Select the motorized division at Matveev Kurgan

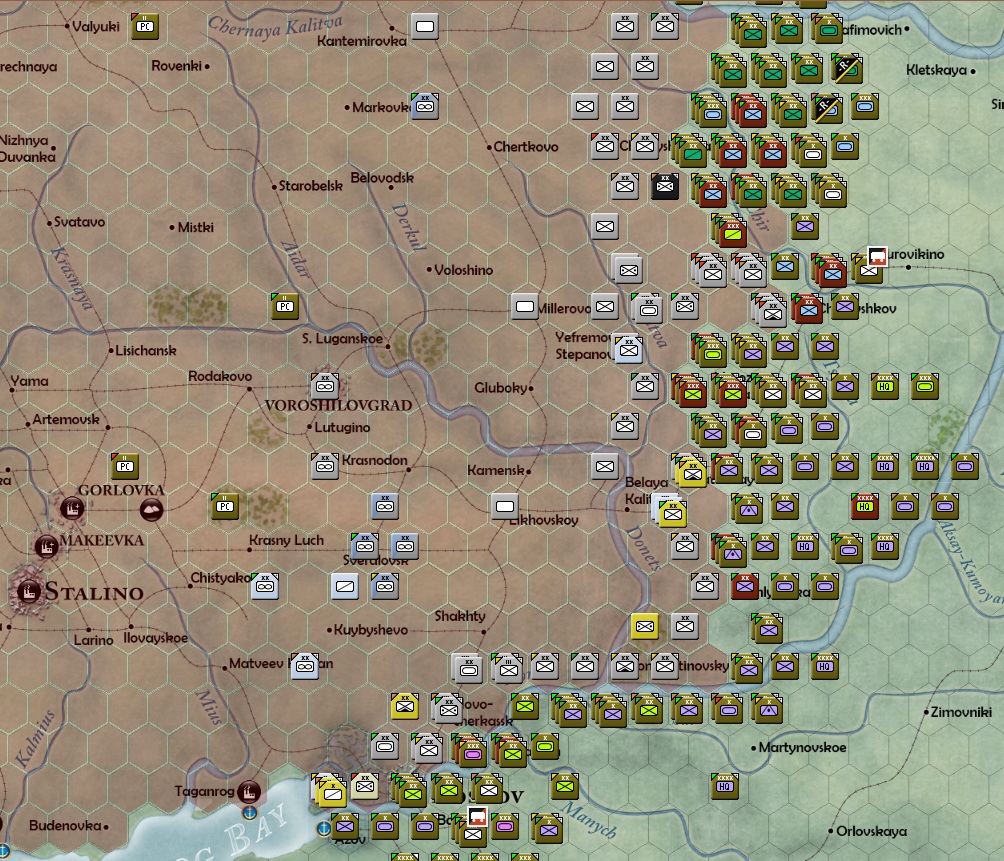tap(305, 666)
